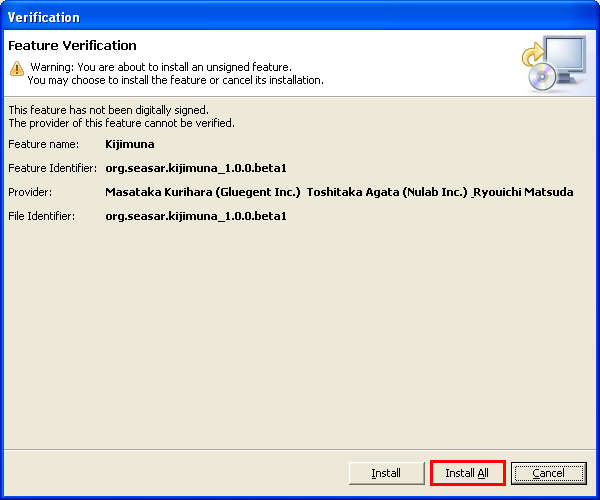Click the unsigned feature warning message
Screen dimensions: 600x500
[x=160, y=67]
